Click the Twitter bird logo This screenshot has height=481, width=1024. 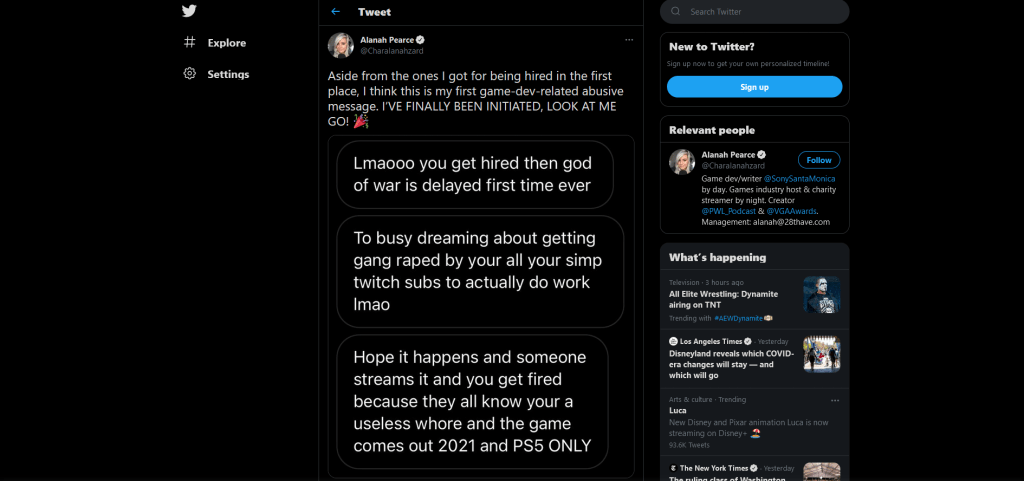[190, 11]
